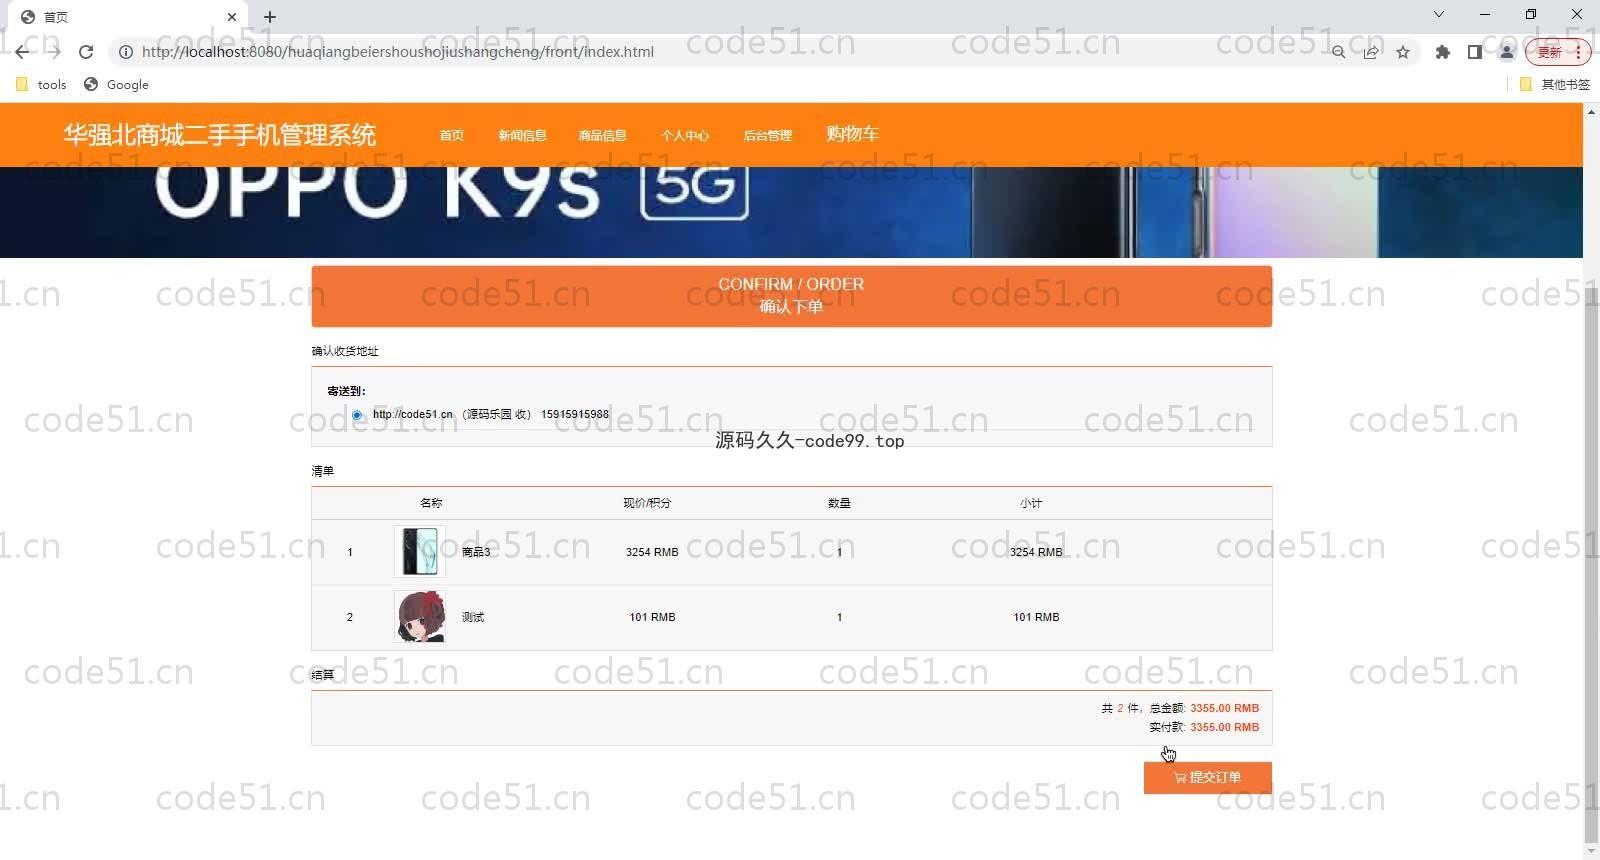Image resolution: width=1600 pixels, height=860 pixels.
Task: Share this page using the share icon
Action: 1371,52
